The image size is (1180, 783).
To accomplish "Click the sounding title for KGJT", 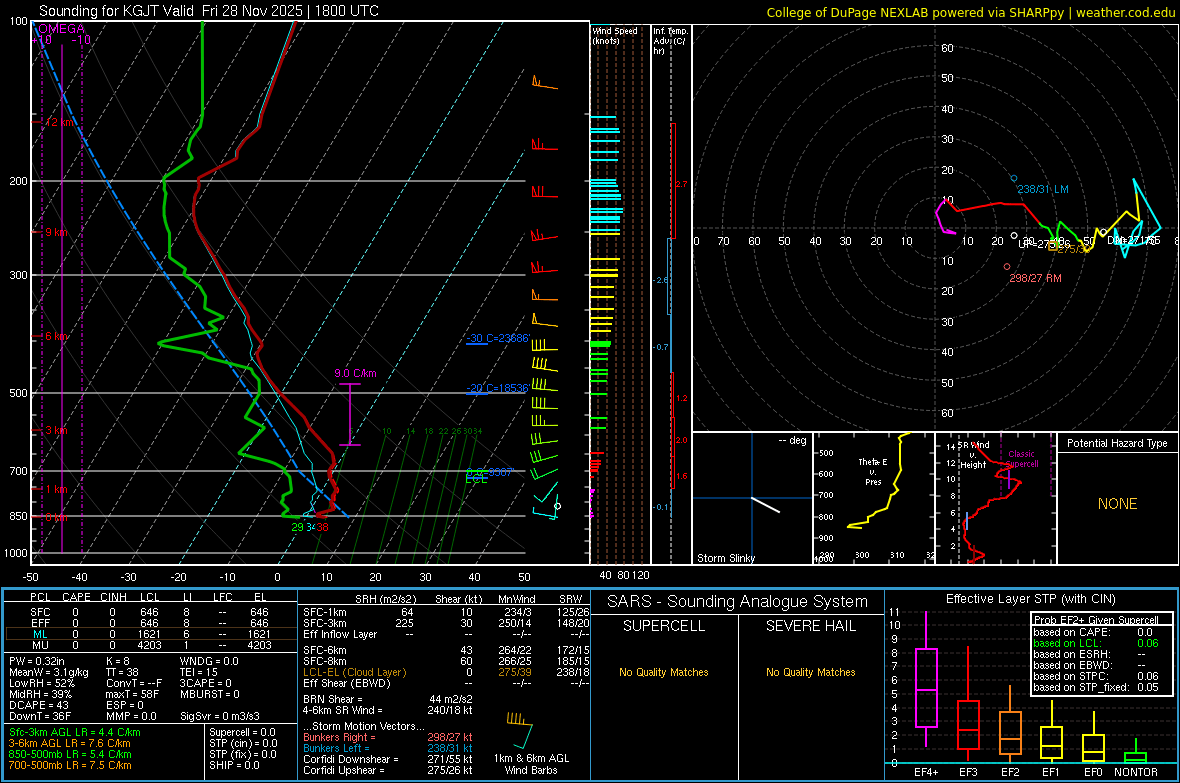I will (208, 11).
